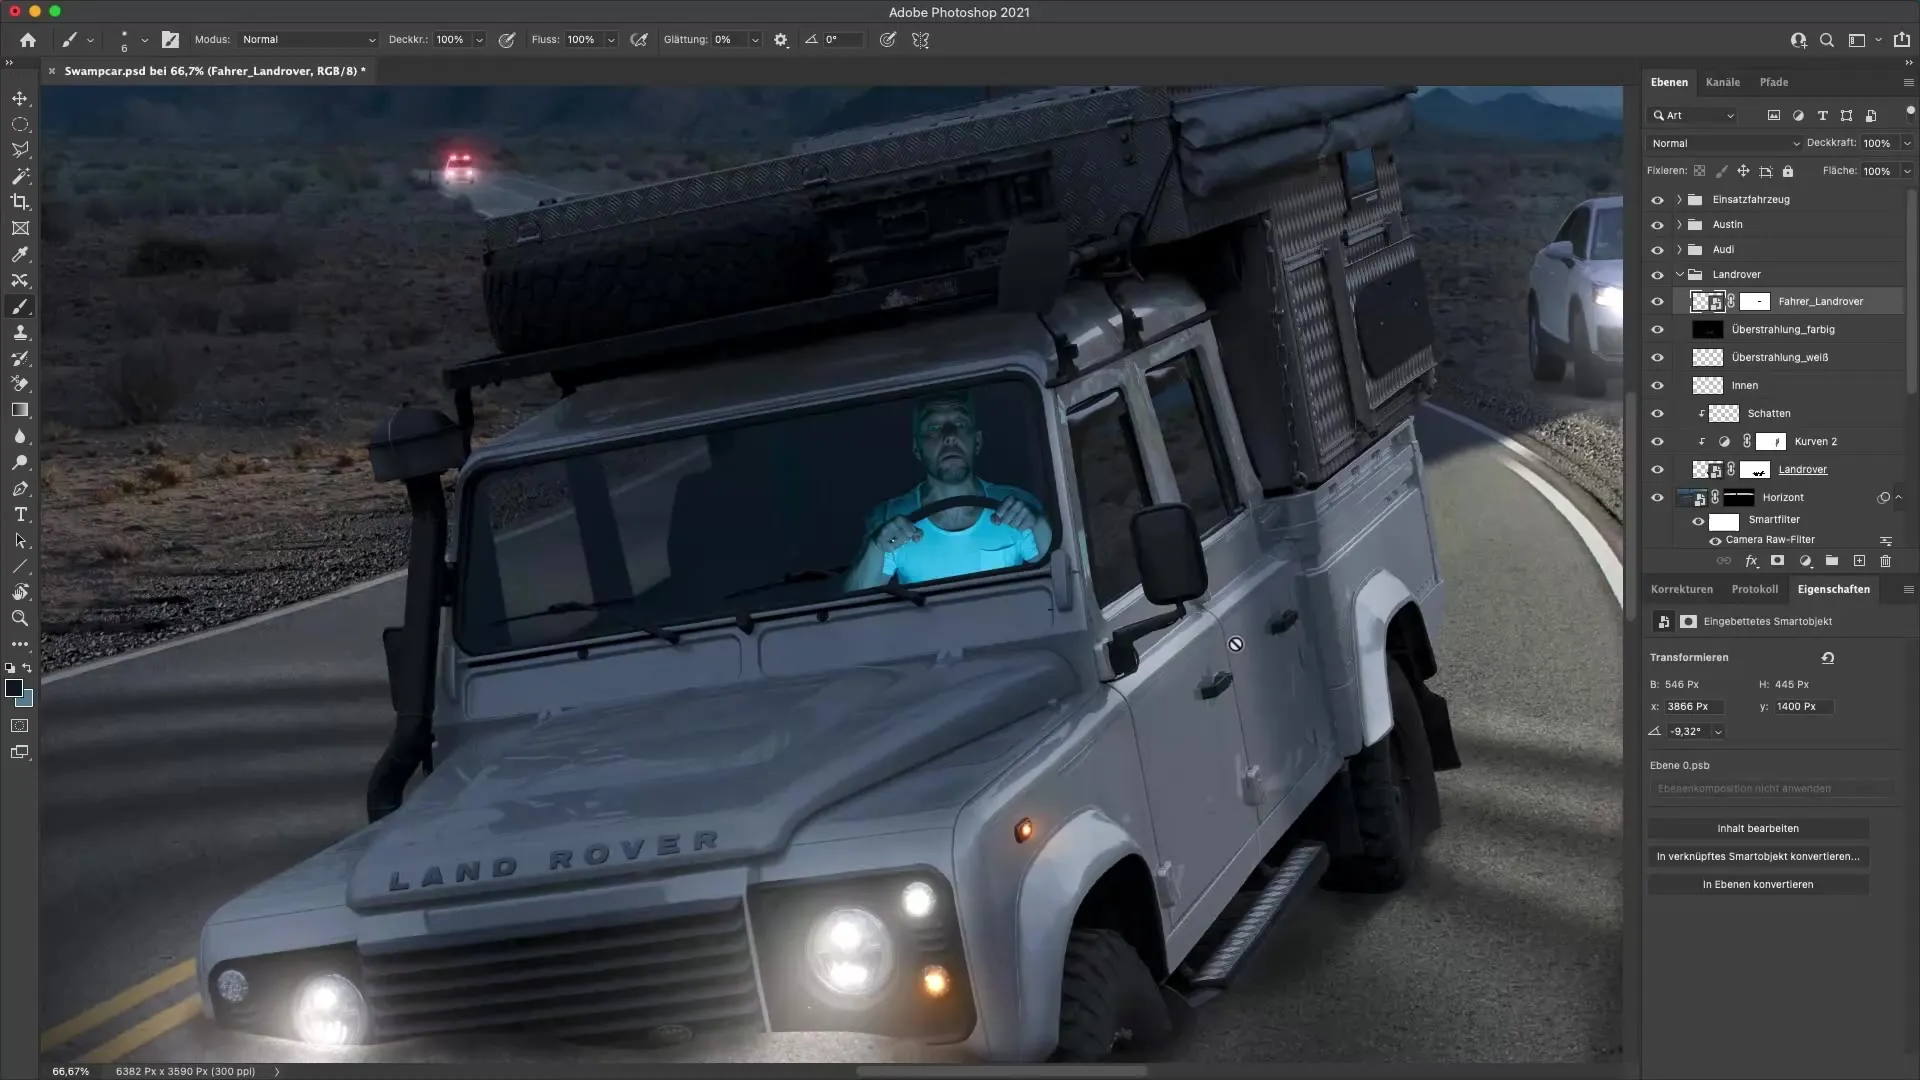The width and height of the screenshot is (1920, 1080).
Task: Select the Horizontal Type tool
Action: click(x=20, y=514)
